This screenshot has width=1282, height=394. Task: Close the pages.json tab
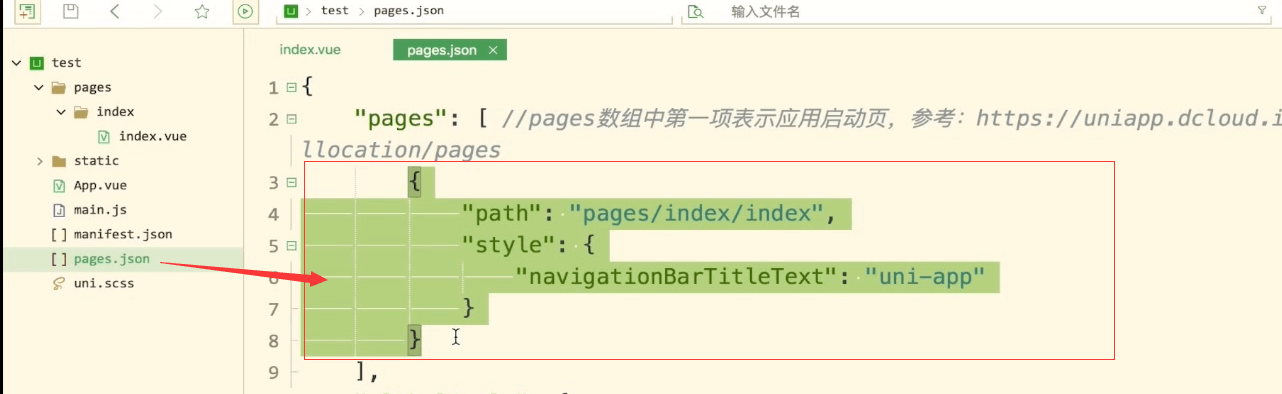pyautogui.click(x=492, y=50)
